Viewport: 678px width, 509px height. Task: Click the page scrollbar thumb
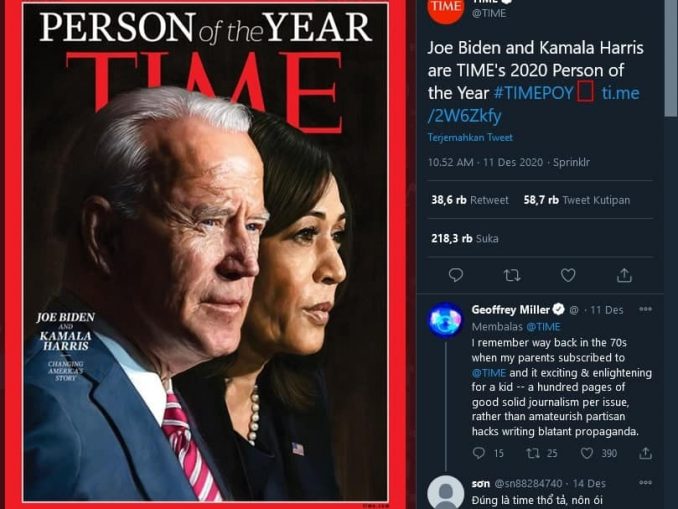click(x=671, y=58)
